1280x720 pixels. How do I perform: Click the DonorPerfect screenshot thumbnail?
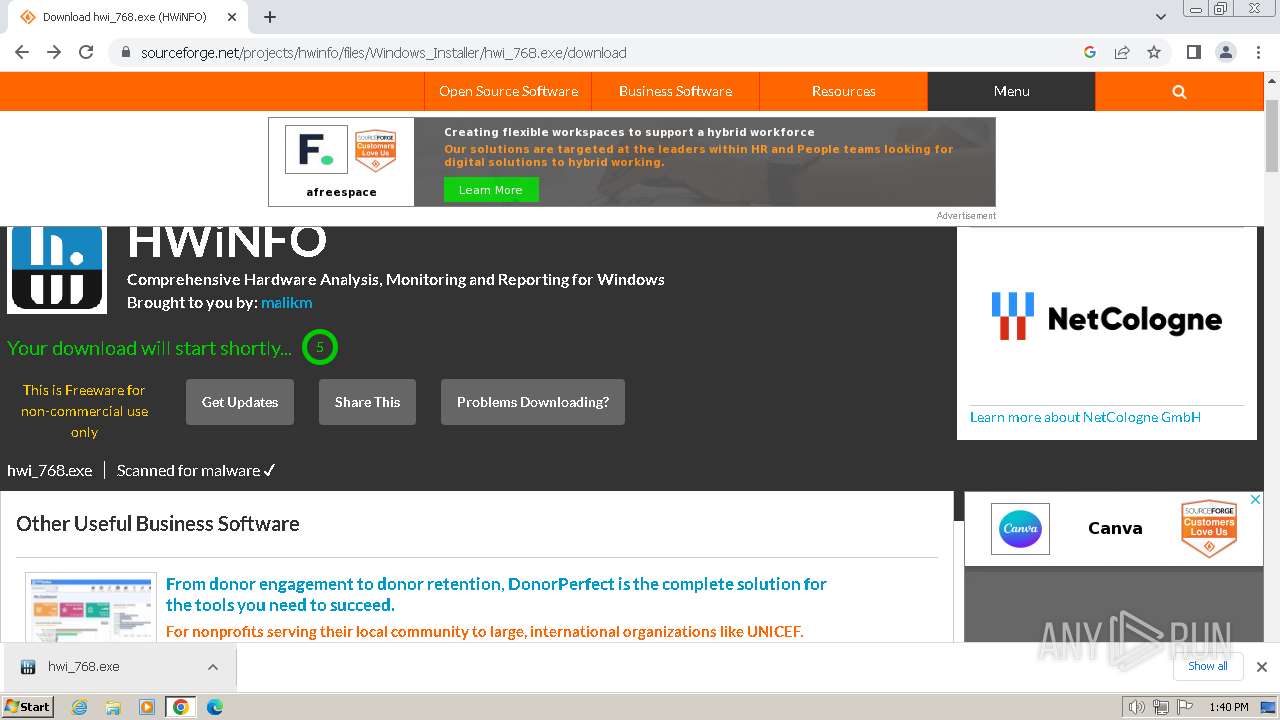tap(91, 608)
